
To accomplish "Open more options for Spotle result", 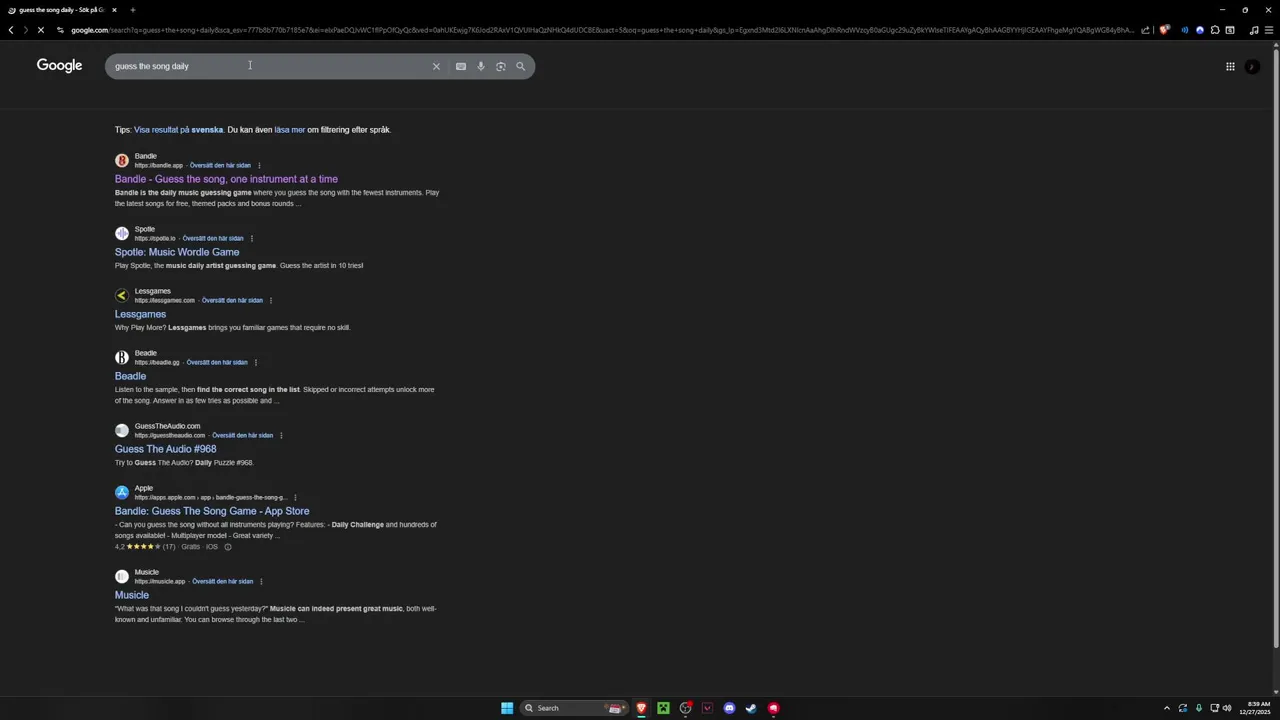I will [x=252, y=239].
